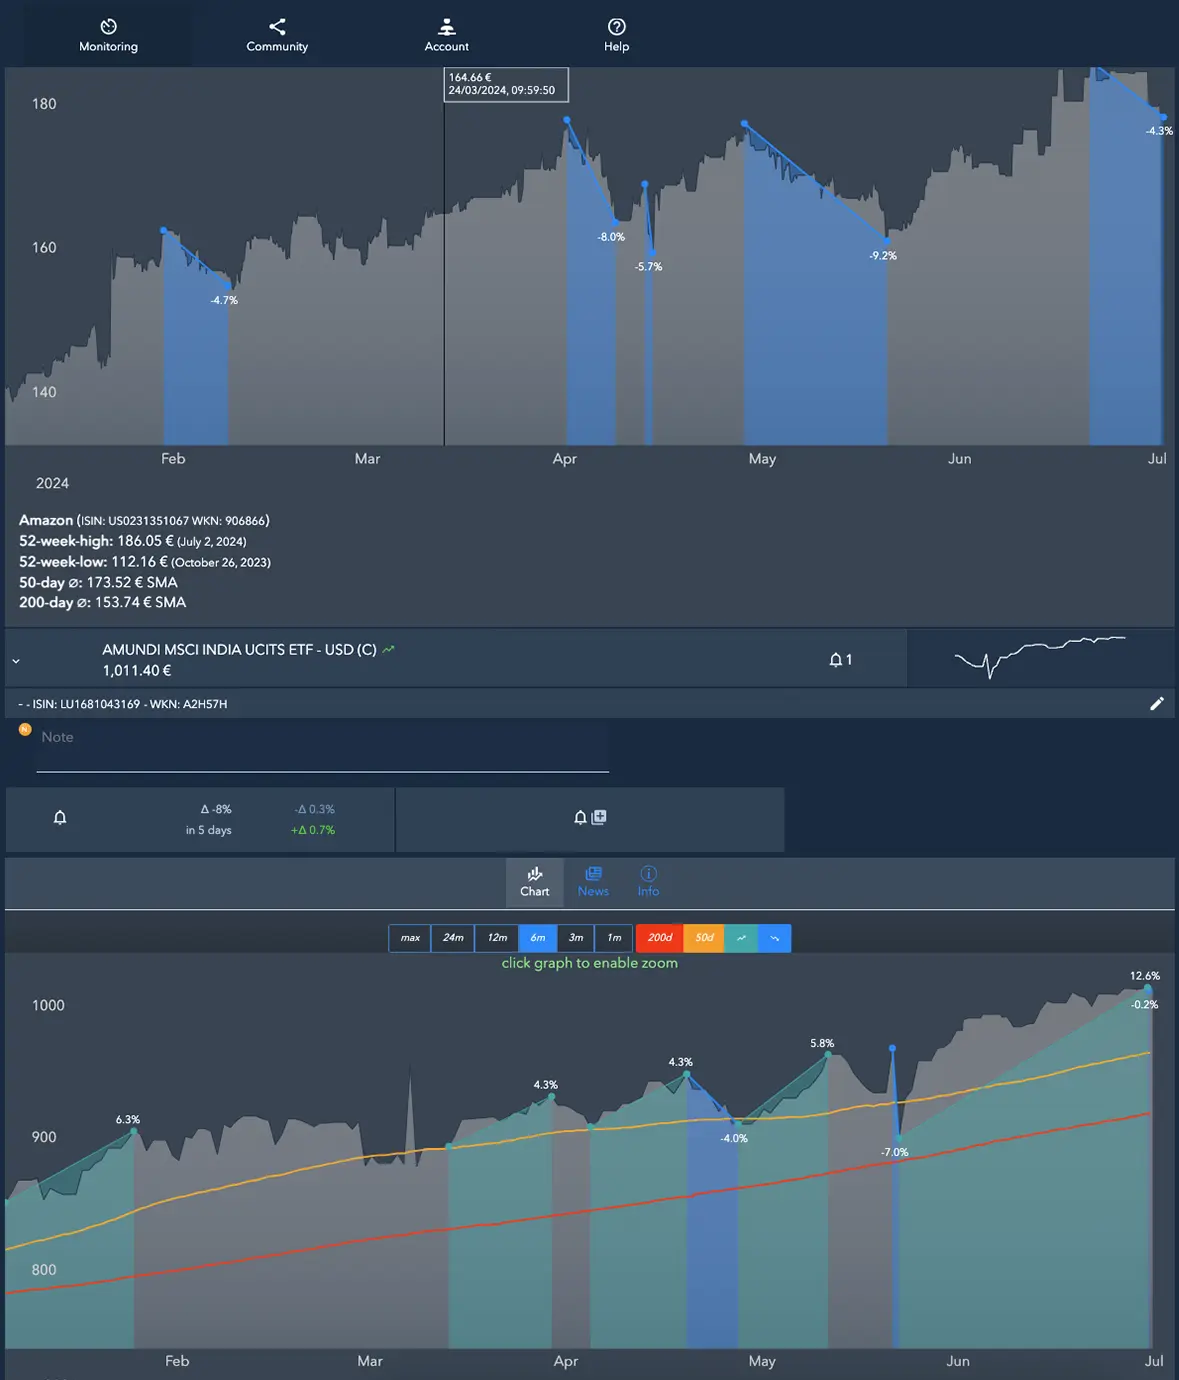
Task: Select the 12m chart timeframe
Action: click(x=496, y=938)
